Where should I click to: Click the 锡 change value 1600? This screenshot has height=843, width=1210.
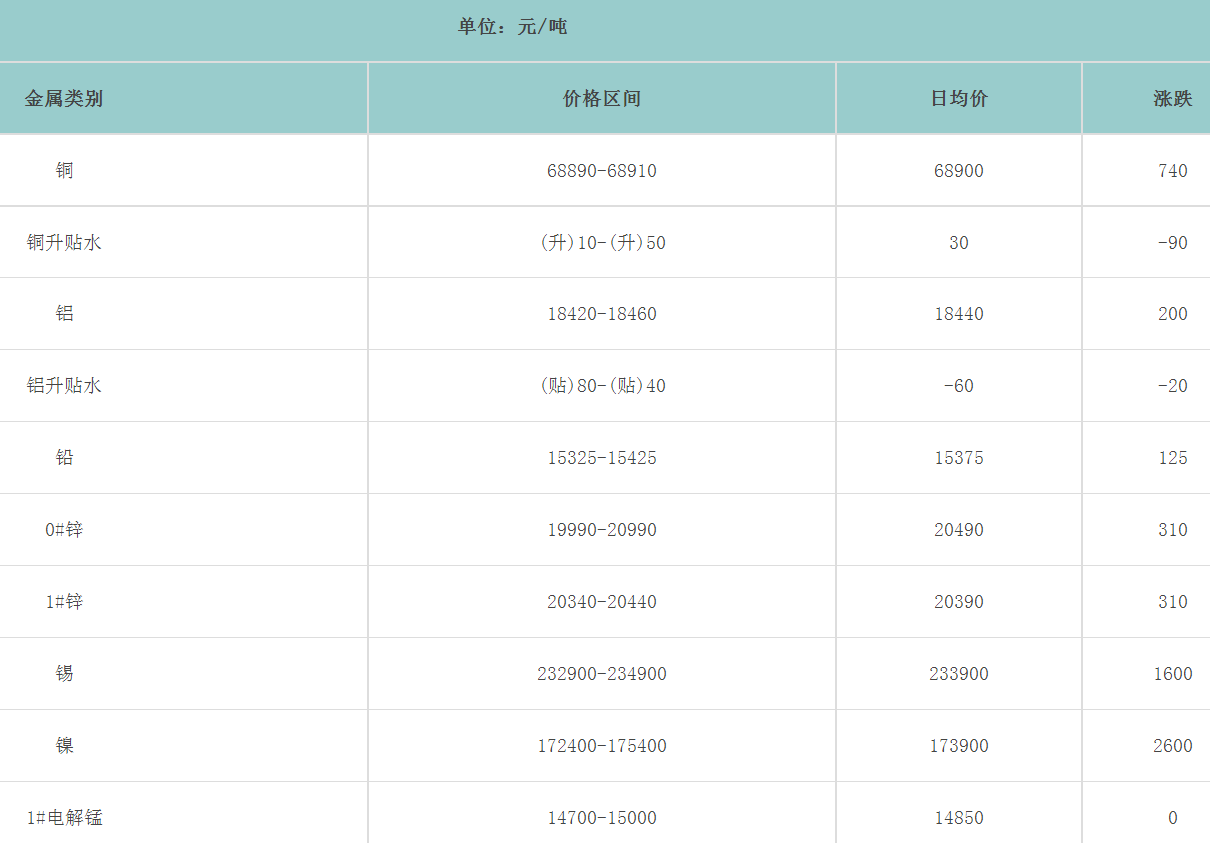point(1172,674)
